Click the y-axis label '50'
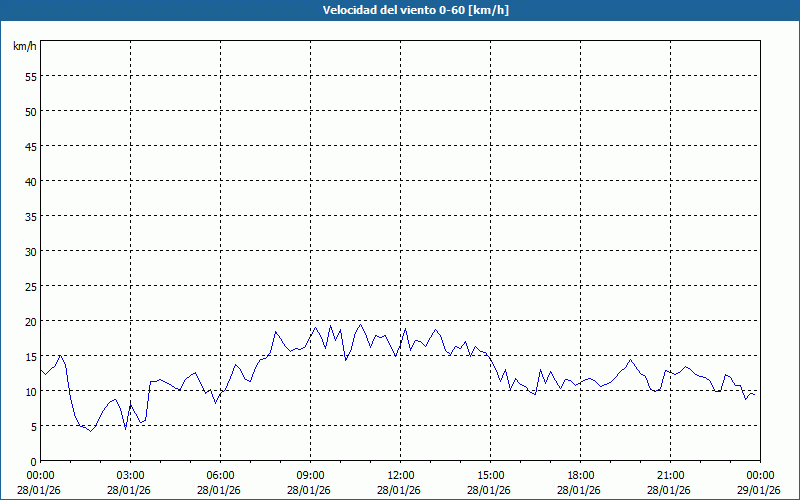Image resolution: width=800 pixels, height=500 pixels. coord(31,112)
